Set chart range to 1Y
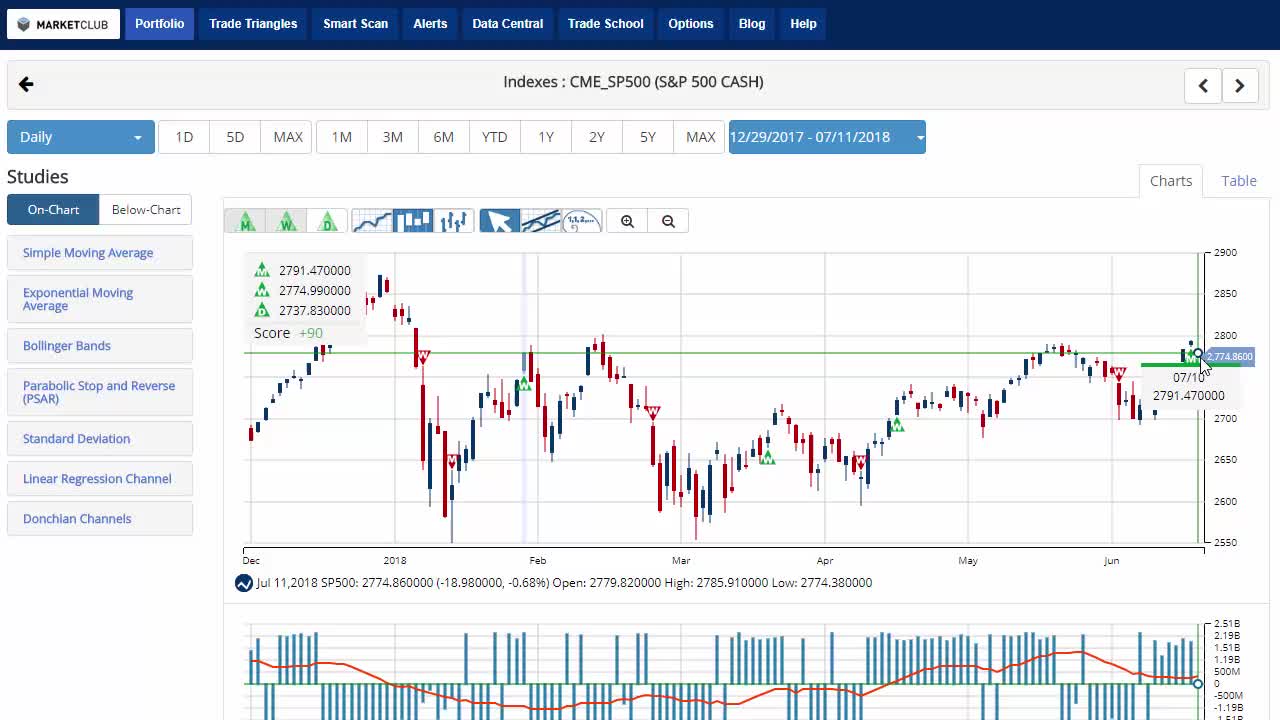 pos(546,137)
